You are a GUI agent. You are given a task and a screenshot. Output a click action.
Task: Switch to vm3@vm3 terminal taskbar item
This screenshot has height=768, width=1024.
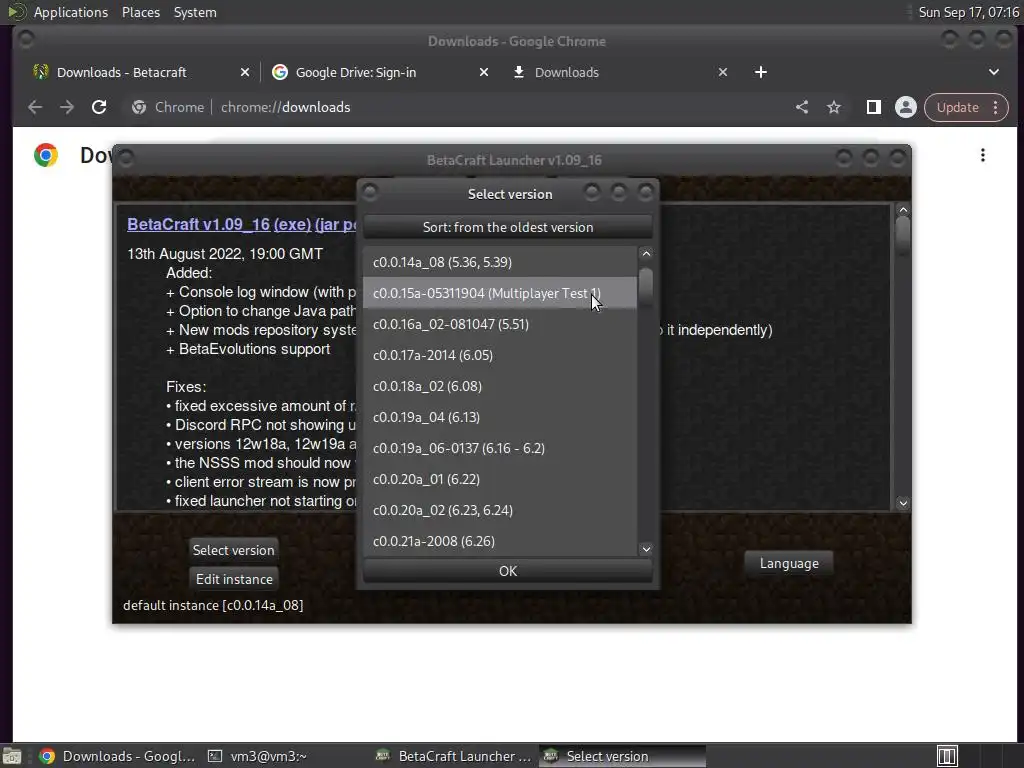tap(258, 756)
